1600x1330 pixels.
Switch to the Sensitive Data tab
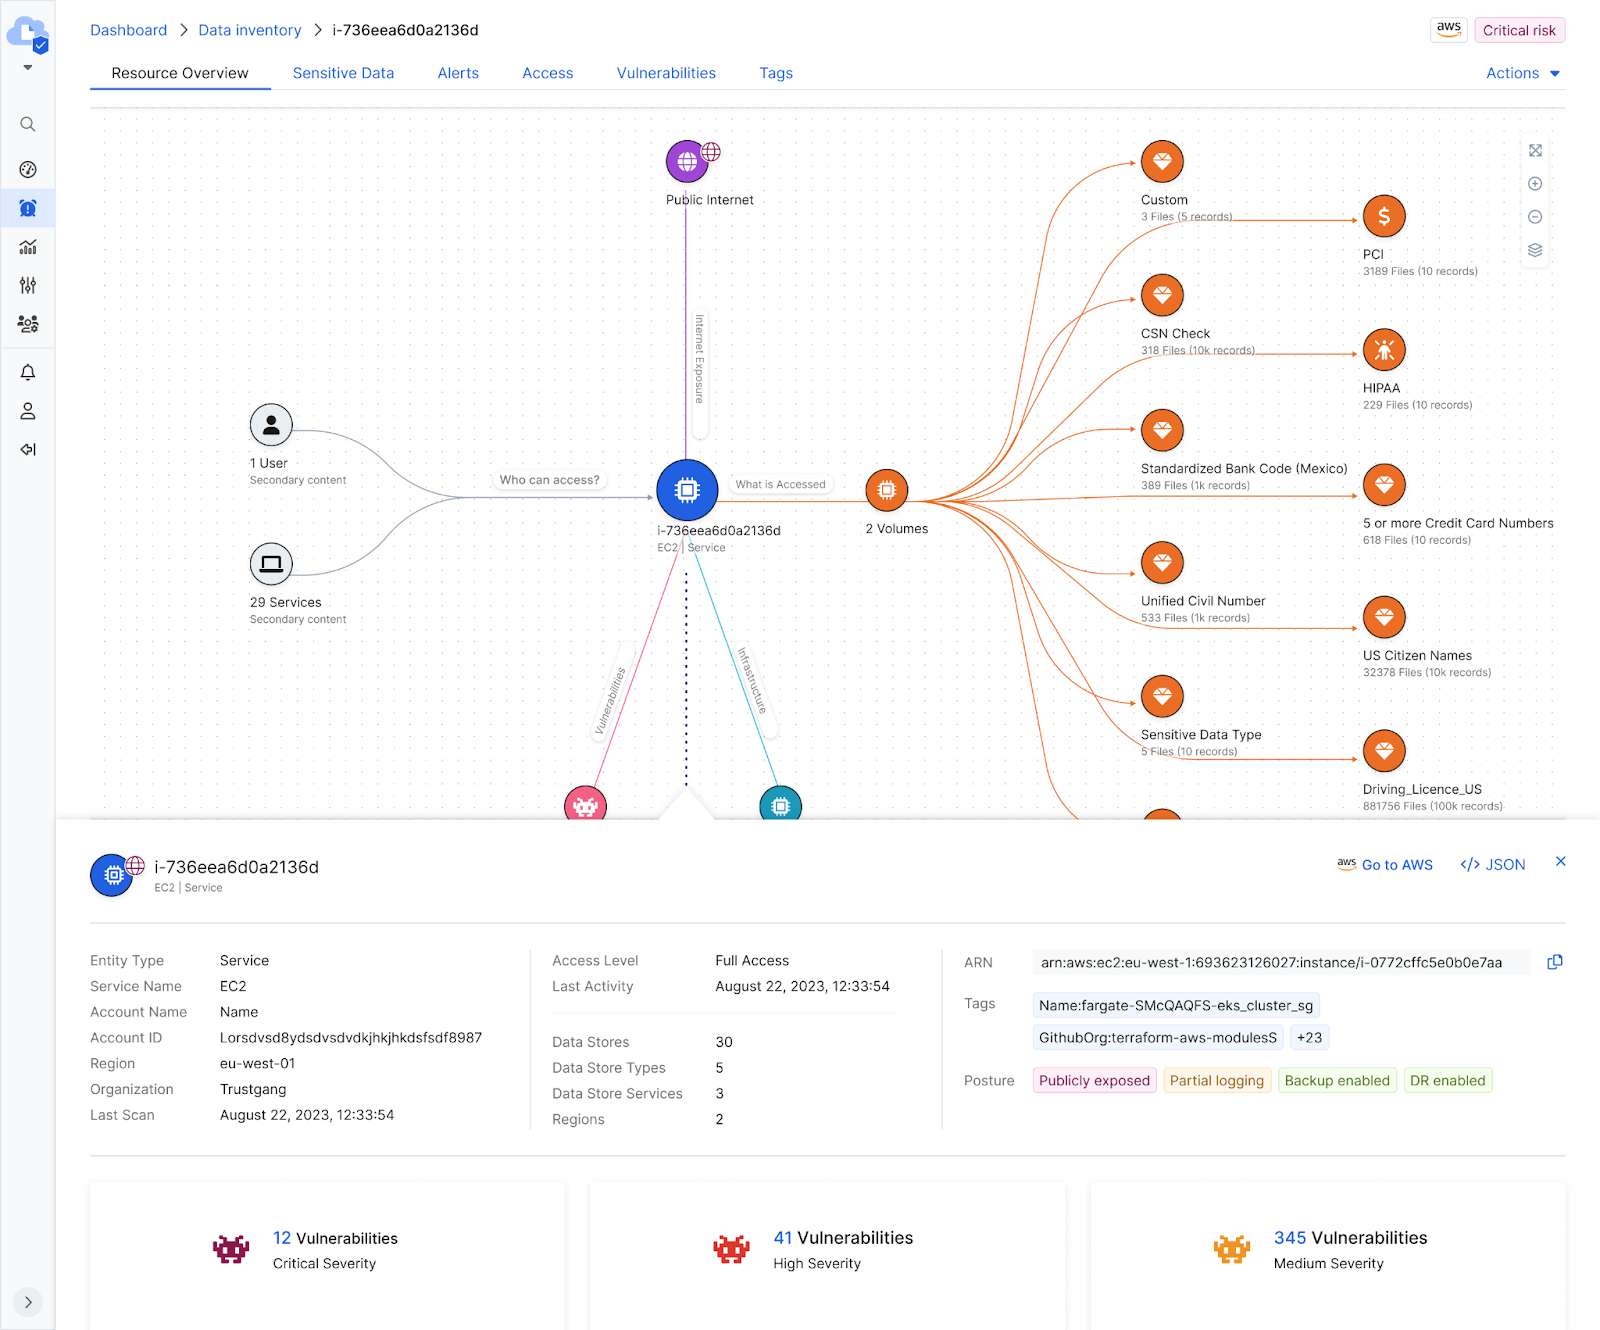(x=343, y=73)
